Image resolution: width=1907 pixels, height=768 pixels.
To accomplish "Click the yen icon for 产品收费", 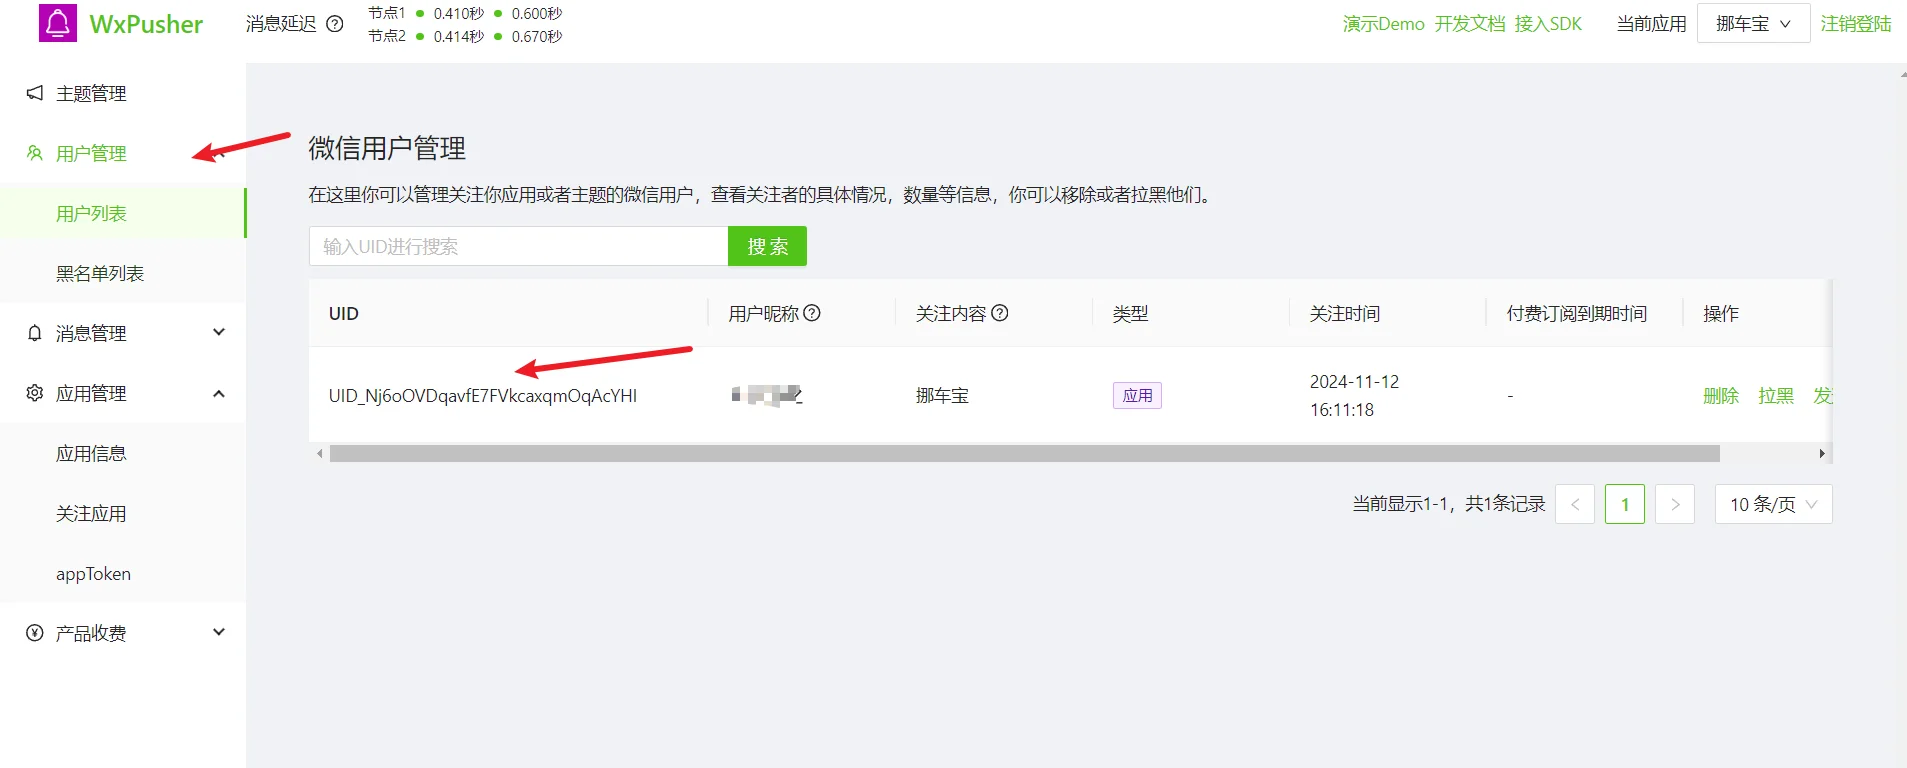I will pos(35,633).
